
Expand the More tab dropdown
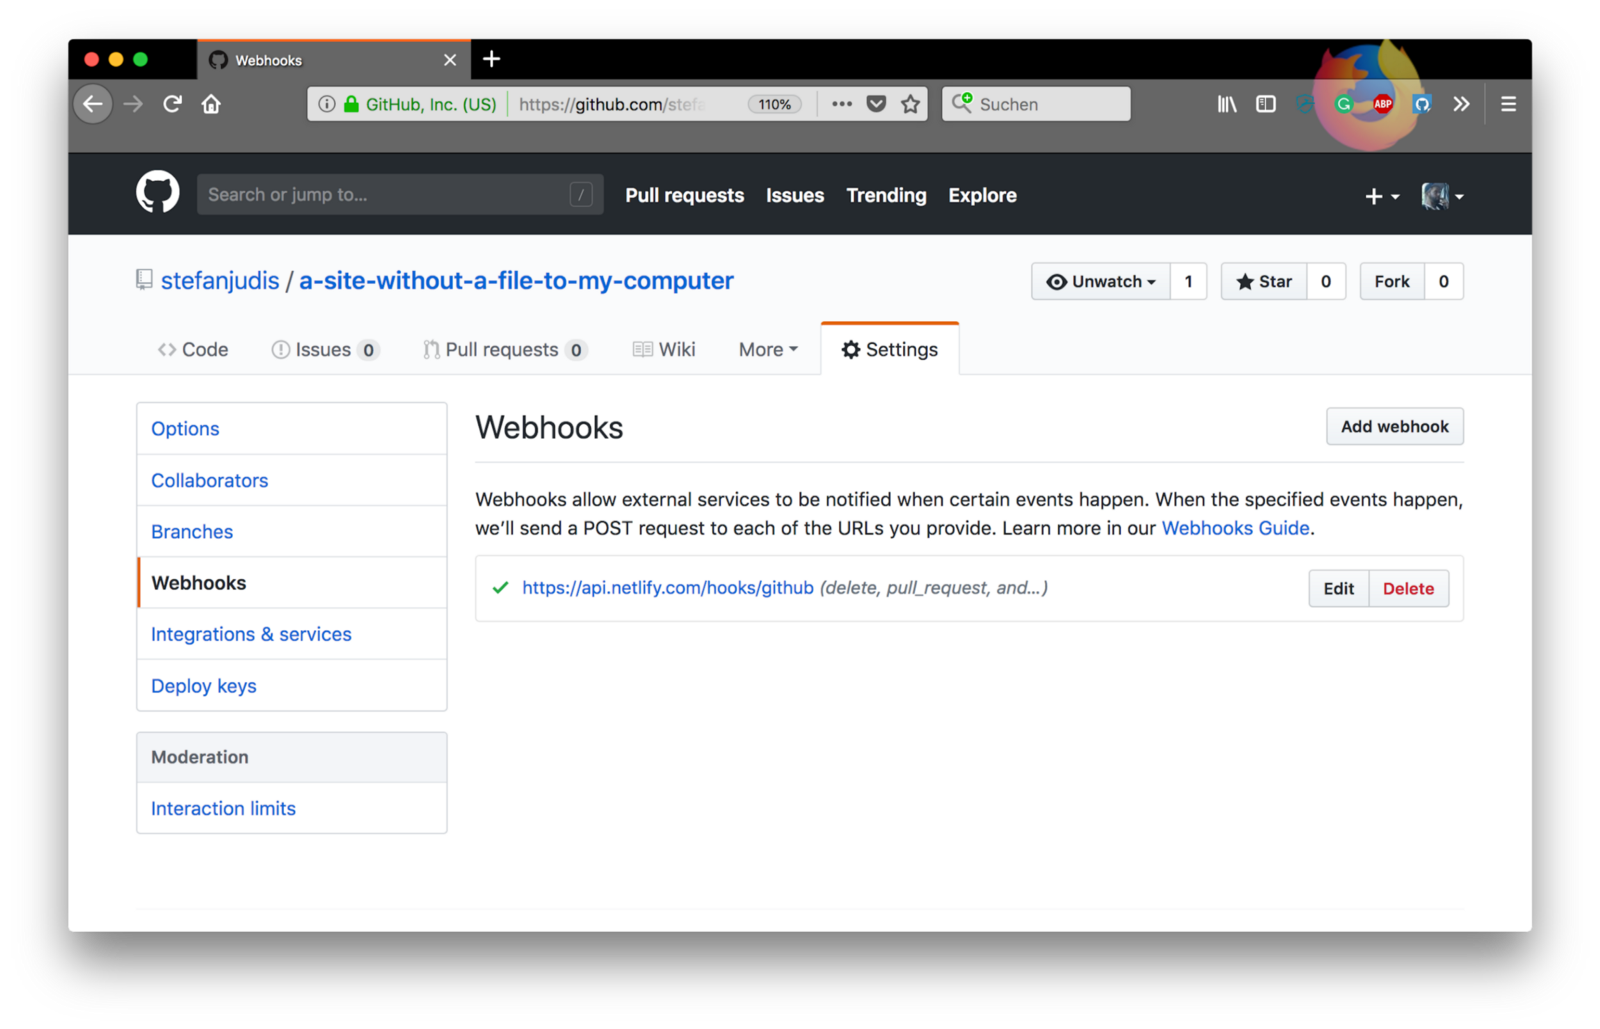768,350
